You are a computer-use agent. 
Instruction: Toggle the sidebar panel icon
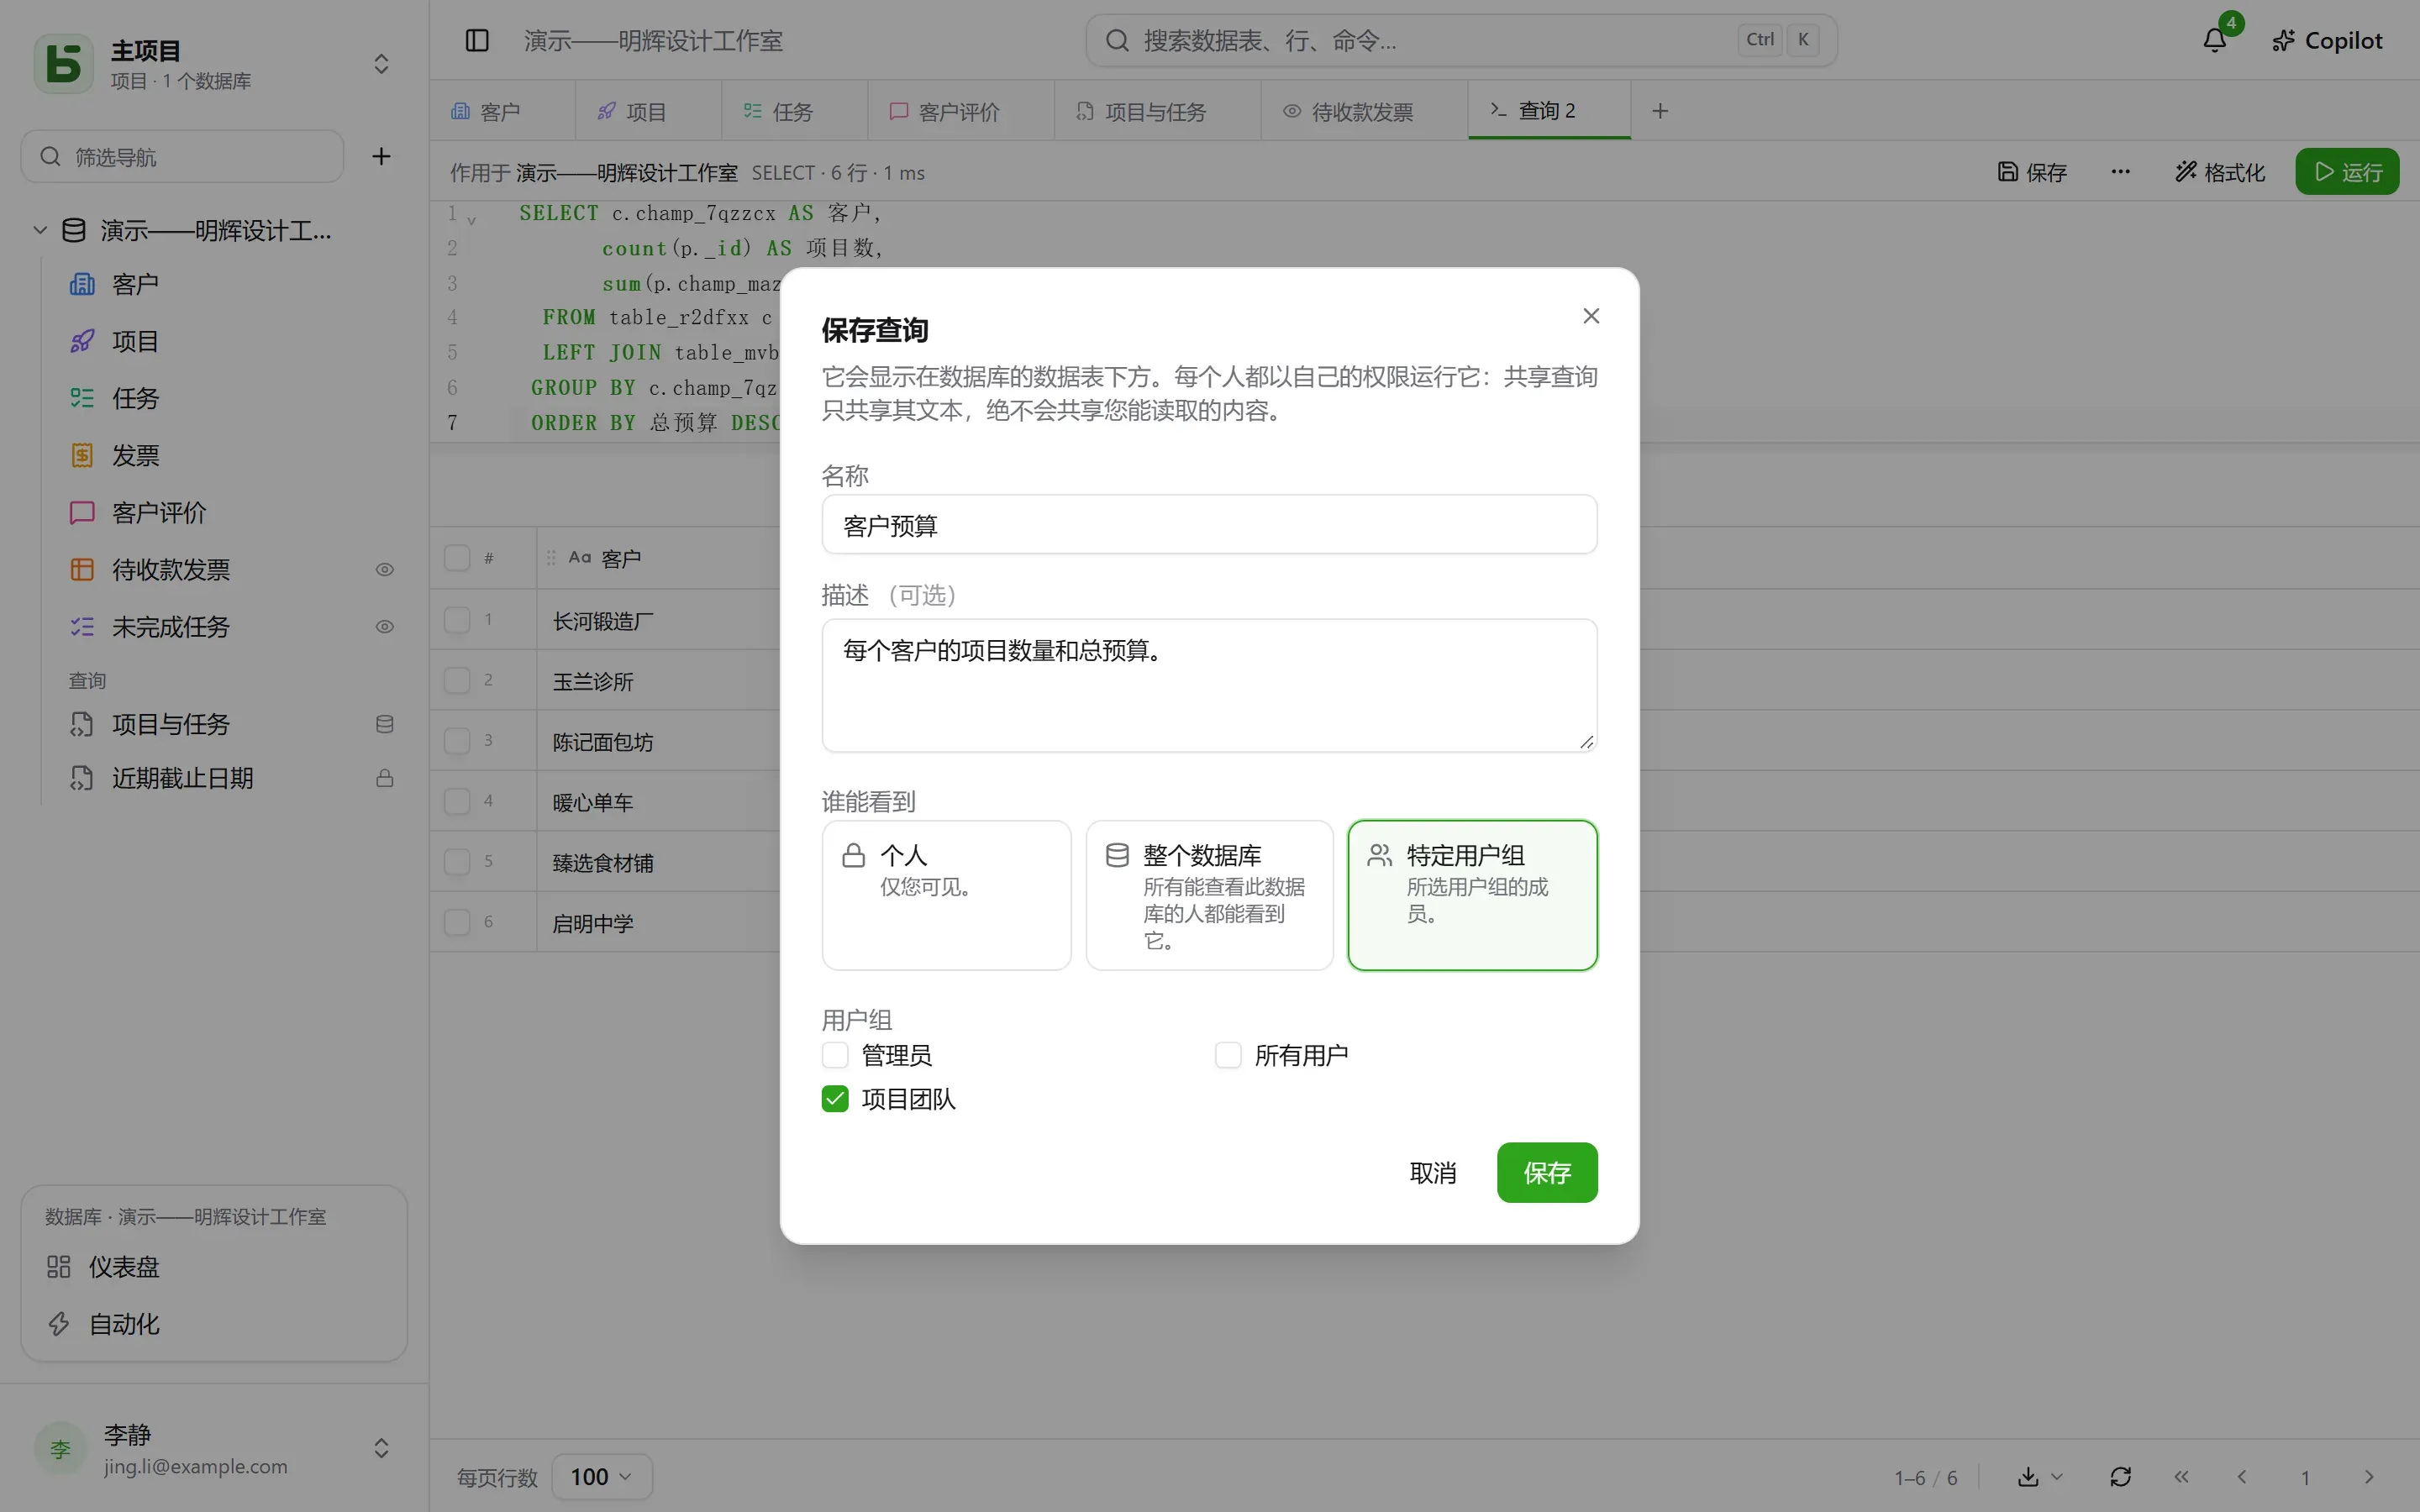coord(477,40)
